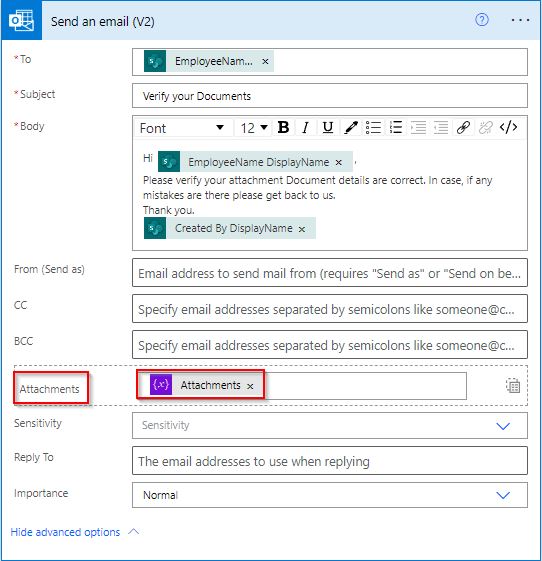The height and width of the screenshot is (561, 542).
Task: Open the text highlight color pen tool
Action: (351, 127)
